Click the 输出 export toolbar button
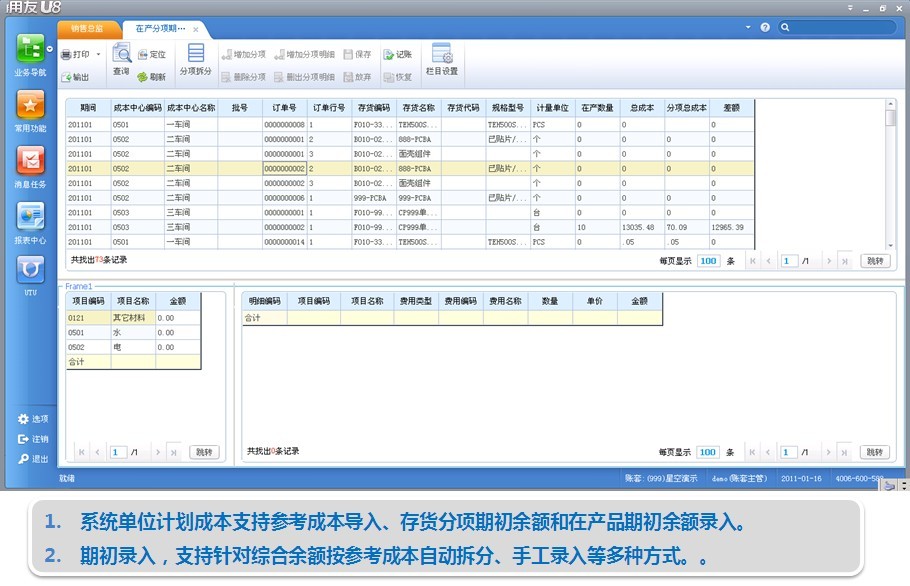Viewport: 910px width, 586px height. [75, 77]
